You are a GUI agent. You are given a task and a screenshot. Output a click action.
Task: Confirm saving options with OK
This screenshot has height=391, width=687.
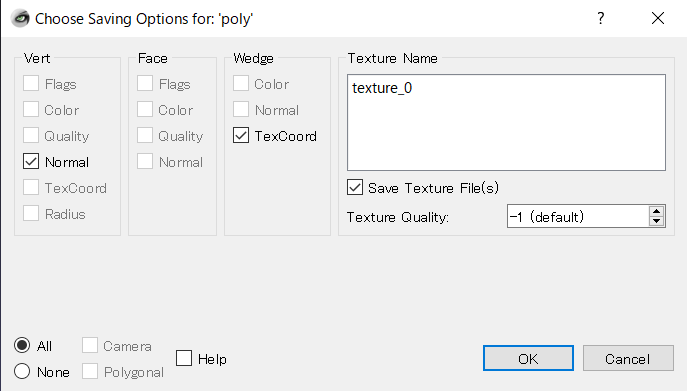[528, 358]
